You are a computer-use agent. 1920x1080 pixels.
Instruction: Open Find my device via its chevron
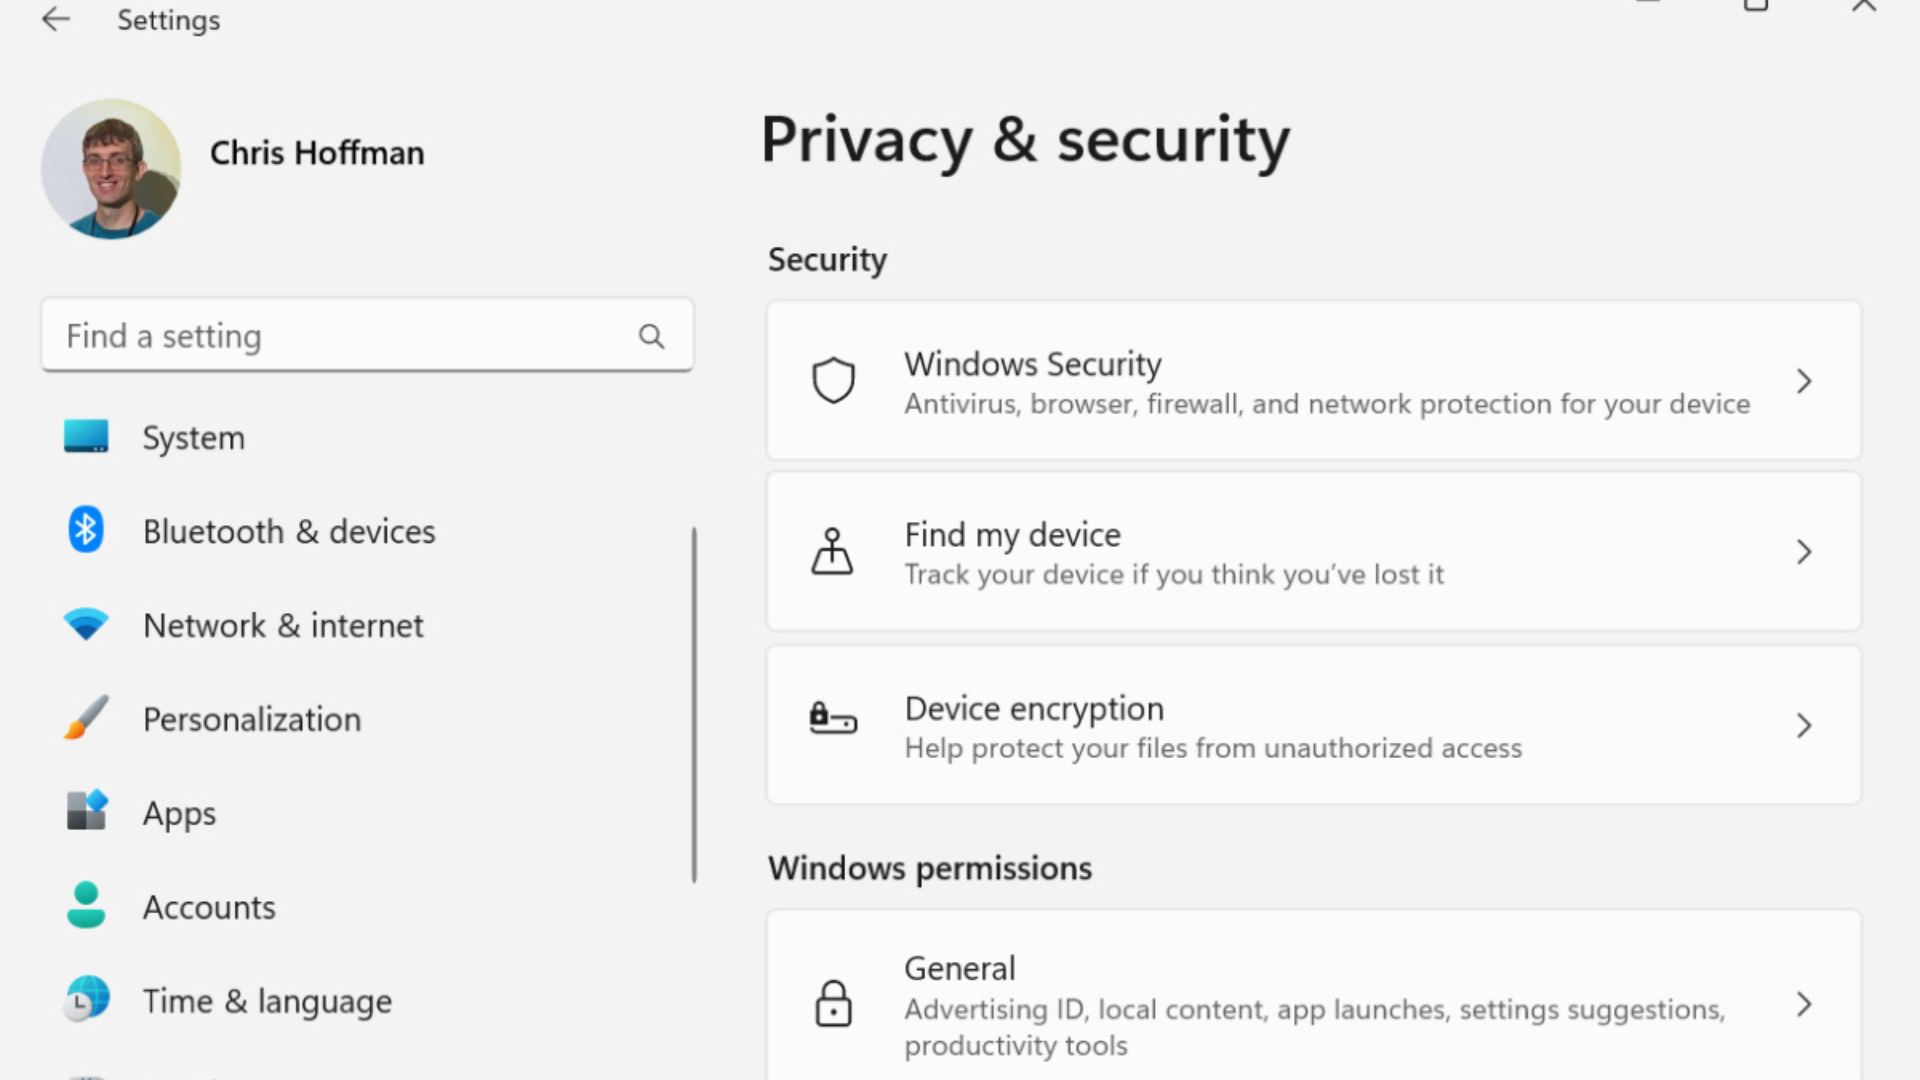click(1803, 551)
